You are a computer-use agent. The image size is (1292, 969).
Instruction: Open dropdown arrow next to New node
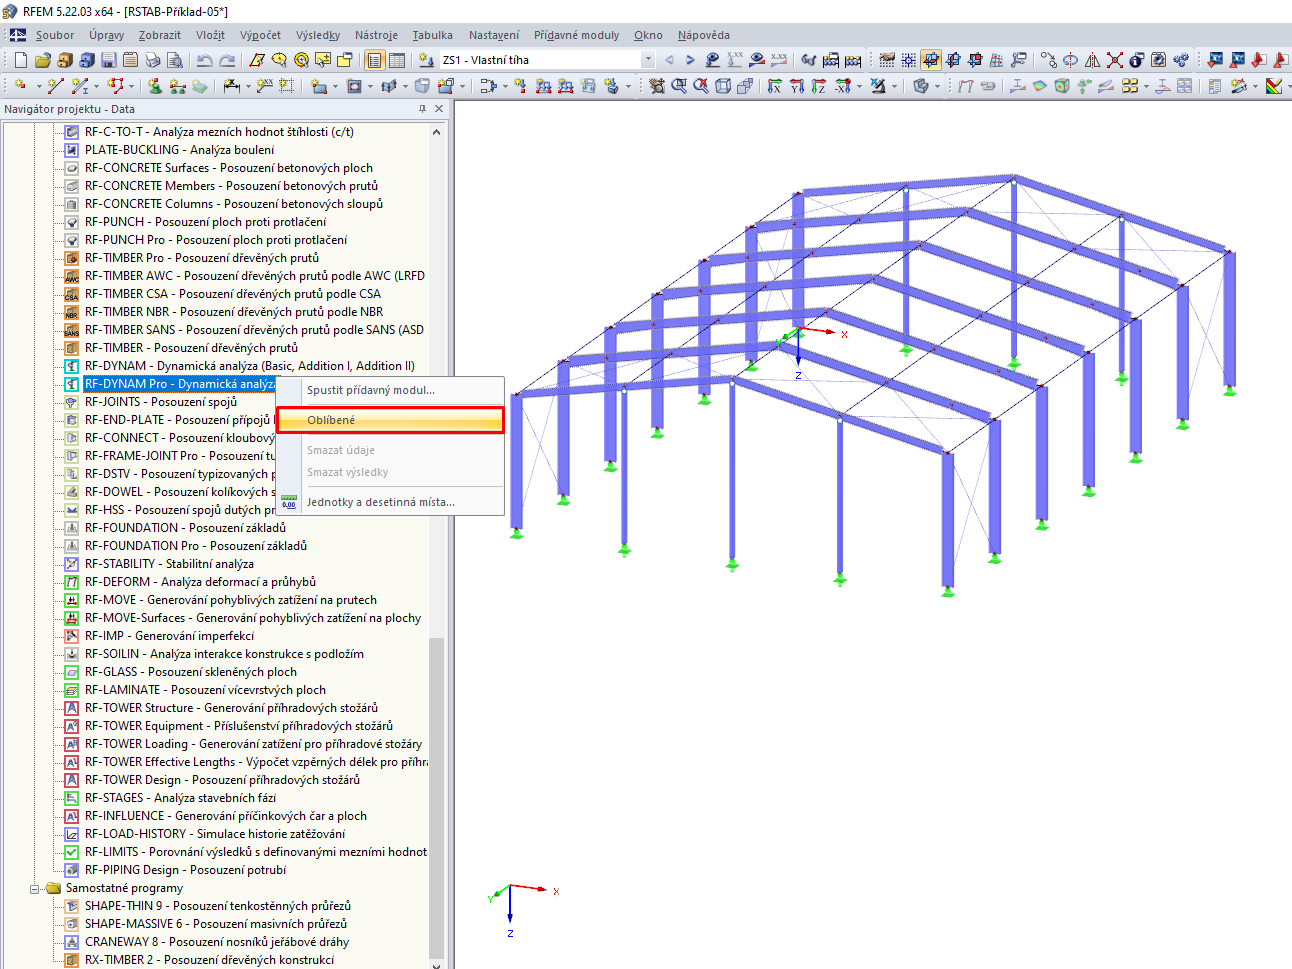(39, 86)
